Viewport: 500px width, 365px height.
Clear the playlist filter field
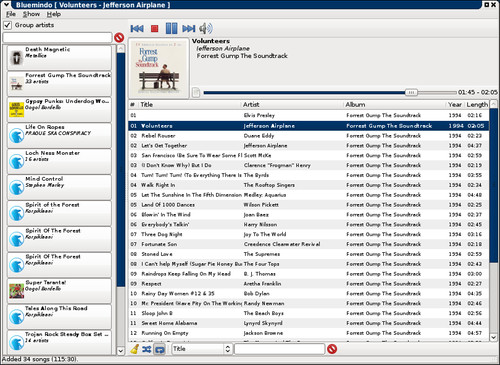332,349
